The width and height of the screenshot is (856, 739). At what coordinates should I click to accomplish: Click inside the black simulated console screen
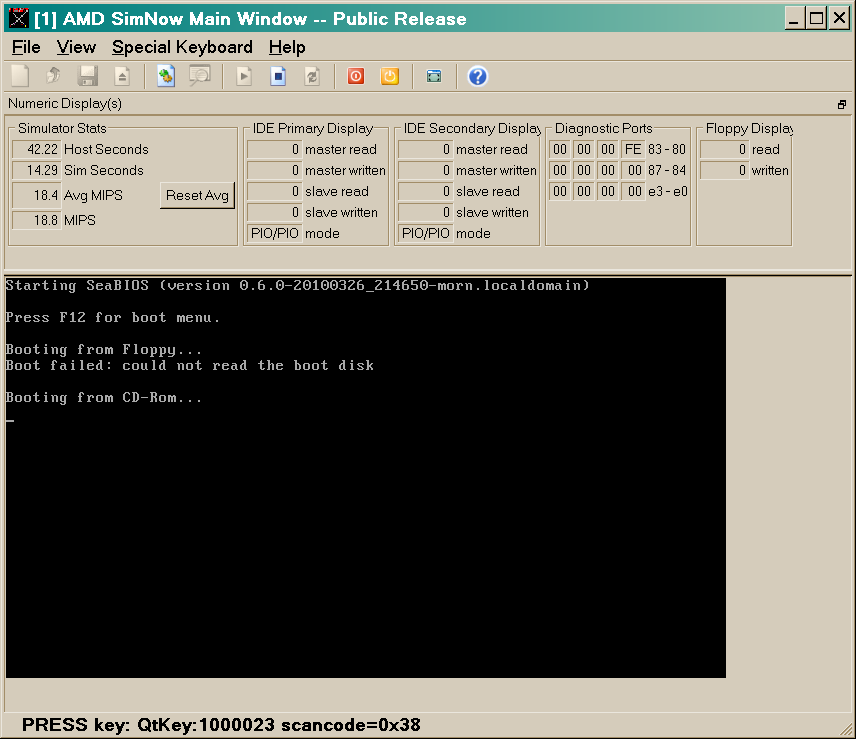365,520
